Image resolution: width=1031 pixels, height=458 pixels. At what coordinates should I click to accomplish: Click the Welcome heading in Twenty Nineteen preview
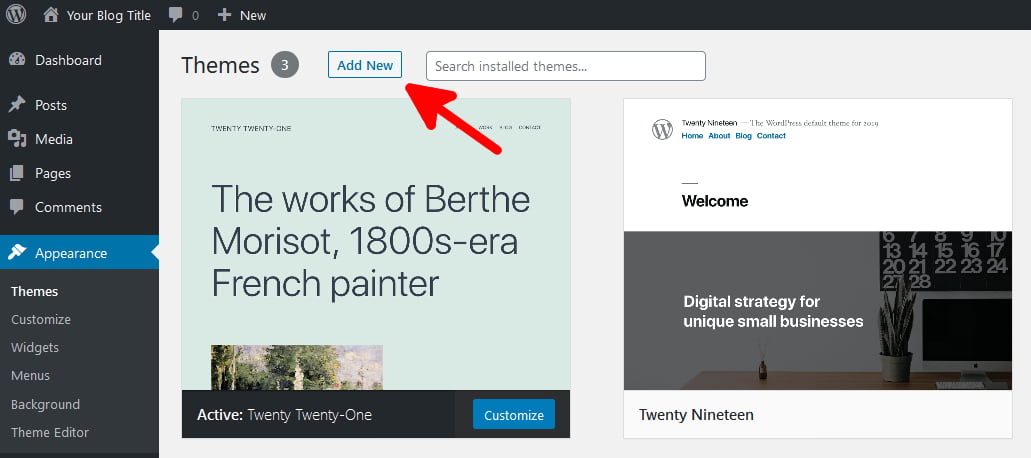(x=715, y=201)
